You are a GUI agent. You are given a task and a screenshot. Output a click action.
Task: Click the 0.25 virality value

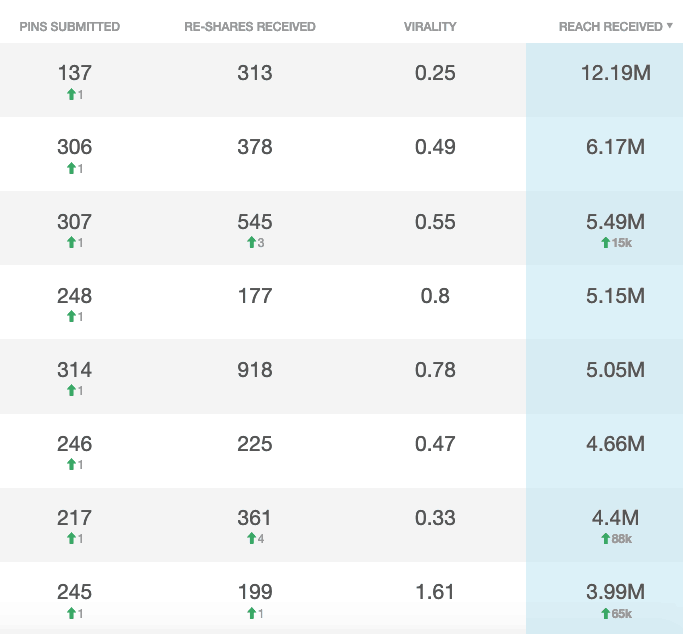435,73
